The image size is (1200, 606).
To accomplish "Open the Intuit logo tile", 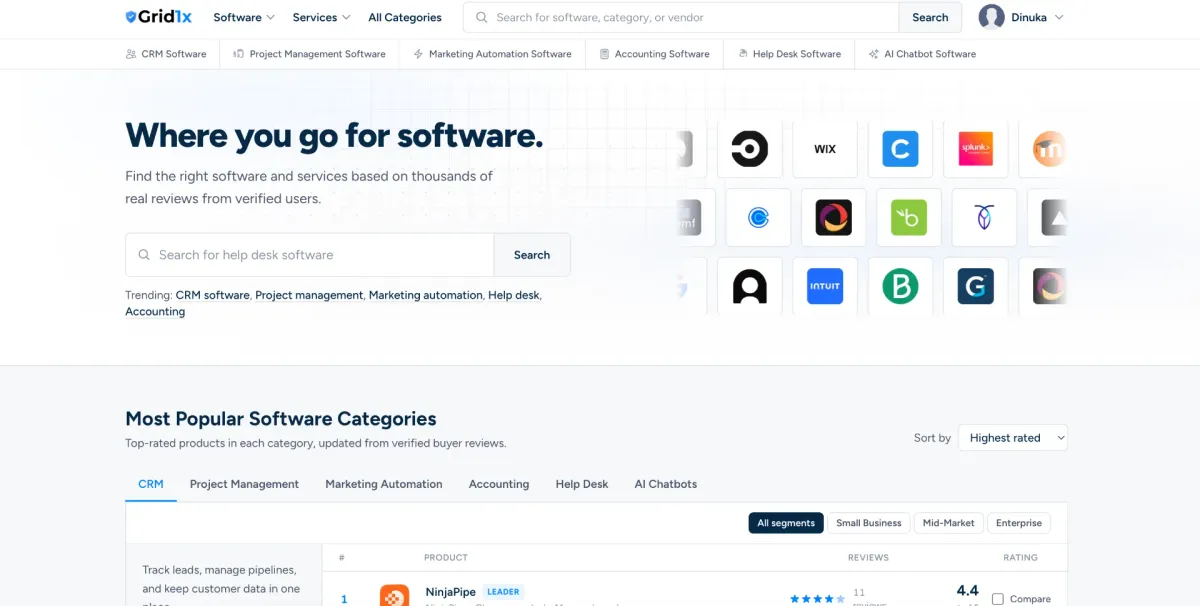I will tap(825, 286).
